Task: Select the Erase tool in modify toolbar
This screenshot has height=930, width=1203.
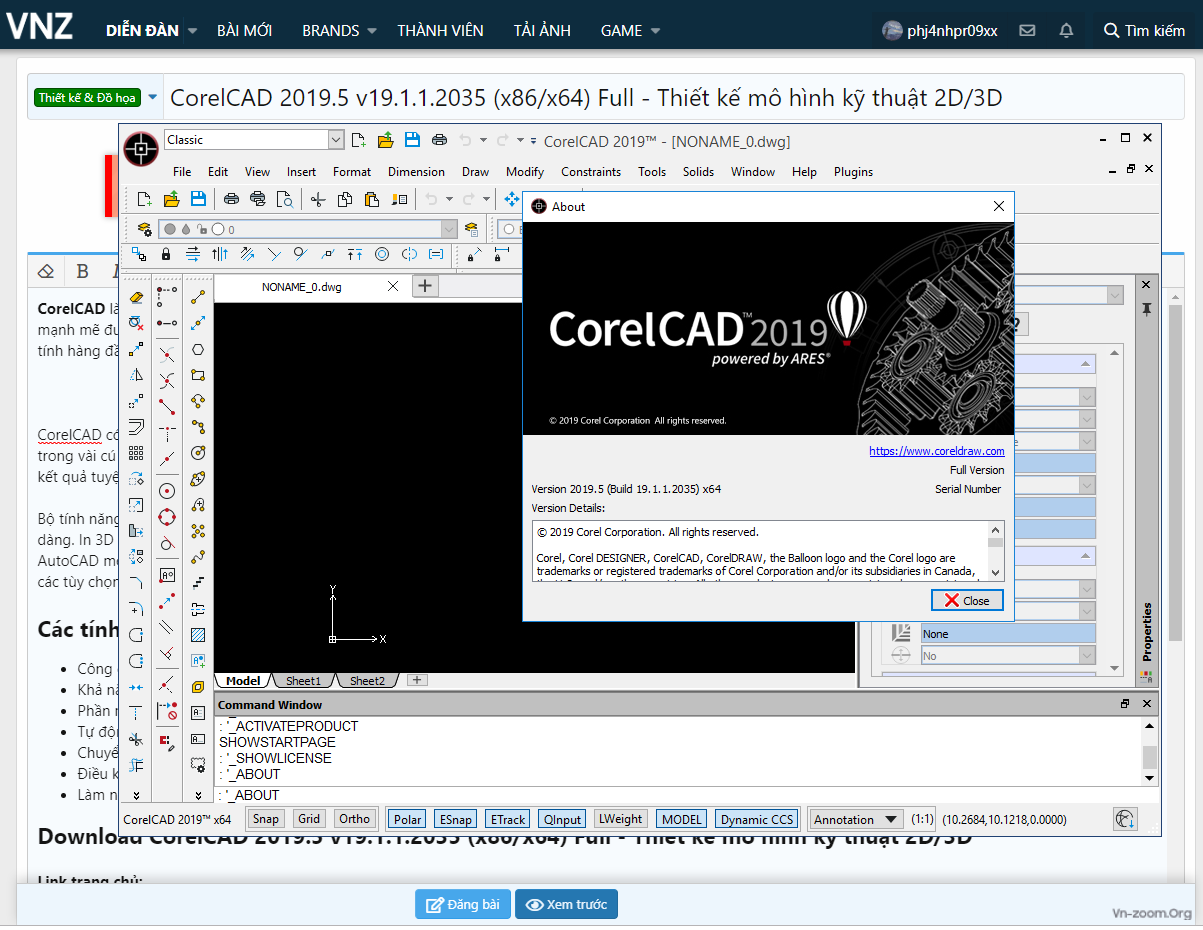Action: [x=136, y=297]
